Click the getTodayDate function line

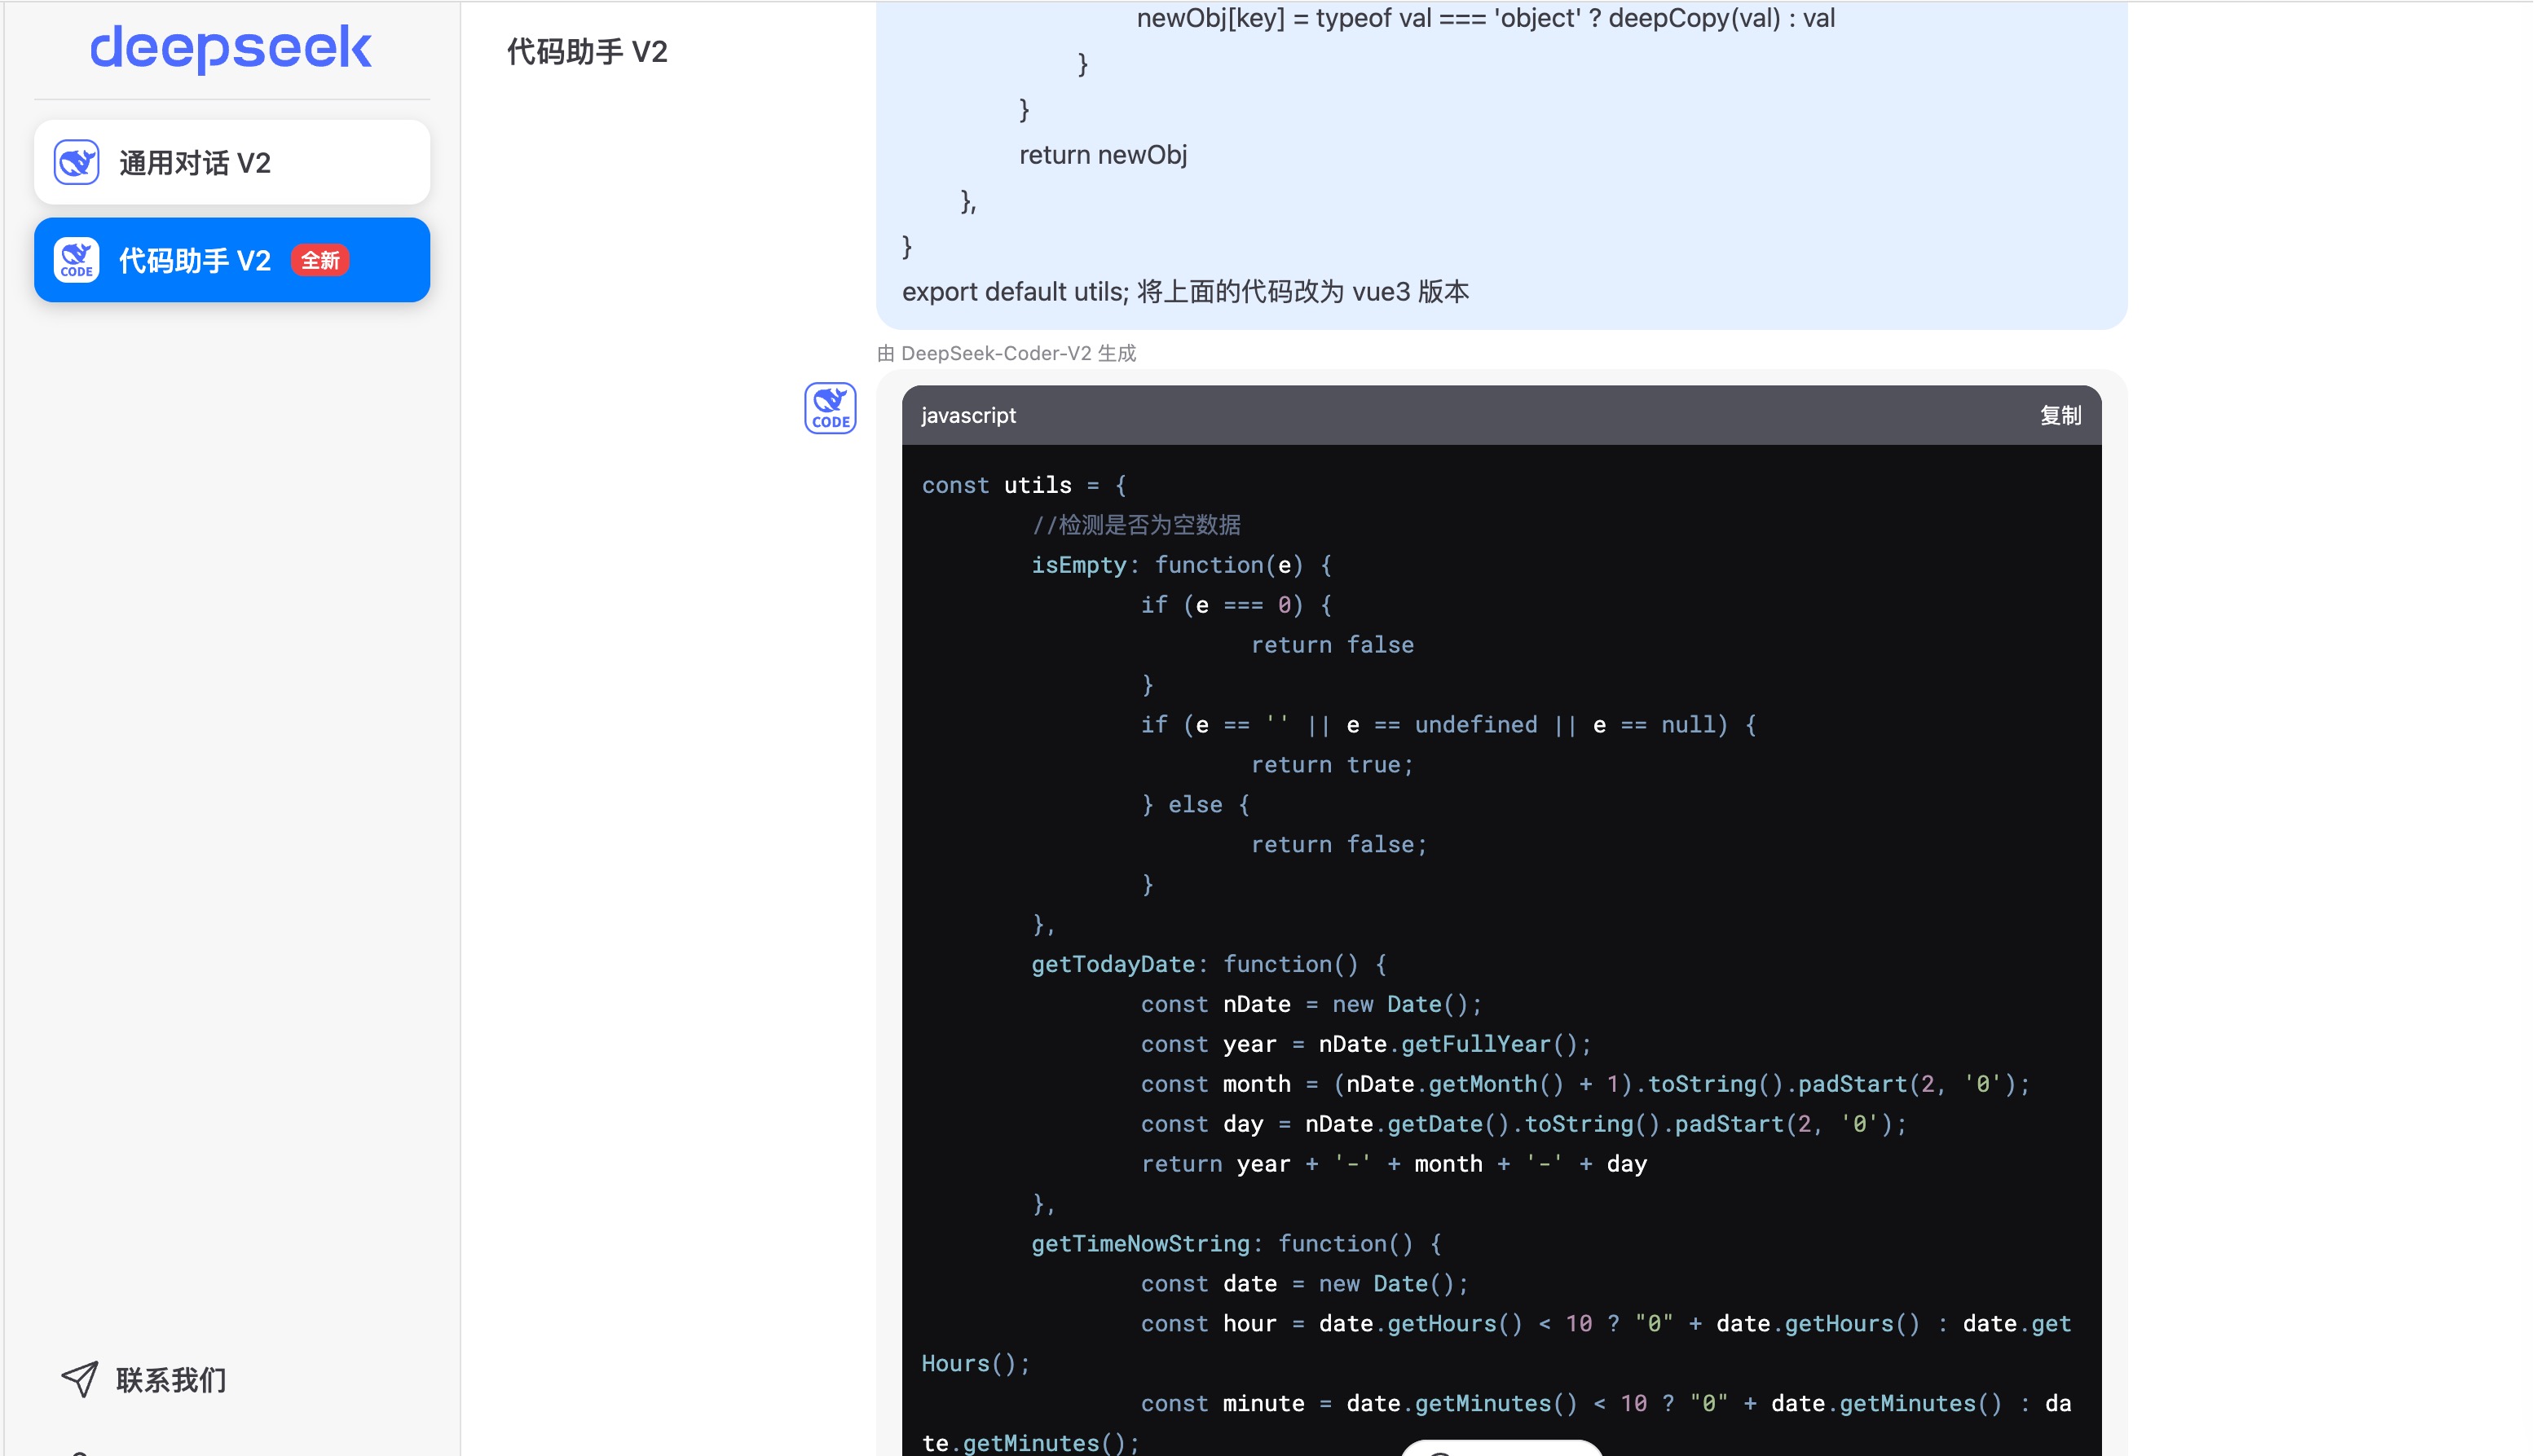click(x=1208, y=964)
